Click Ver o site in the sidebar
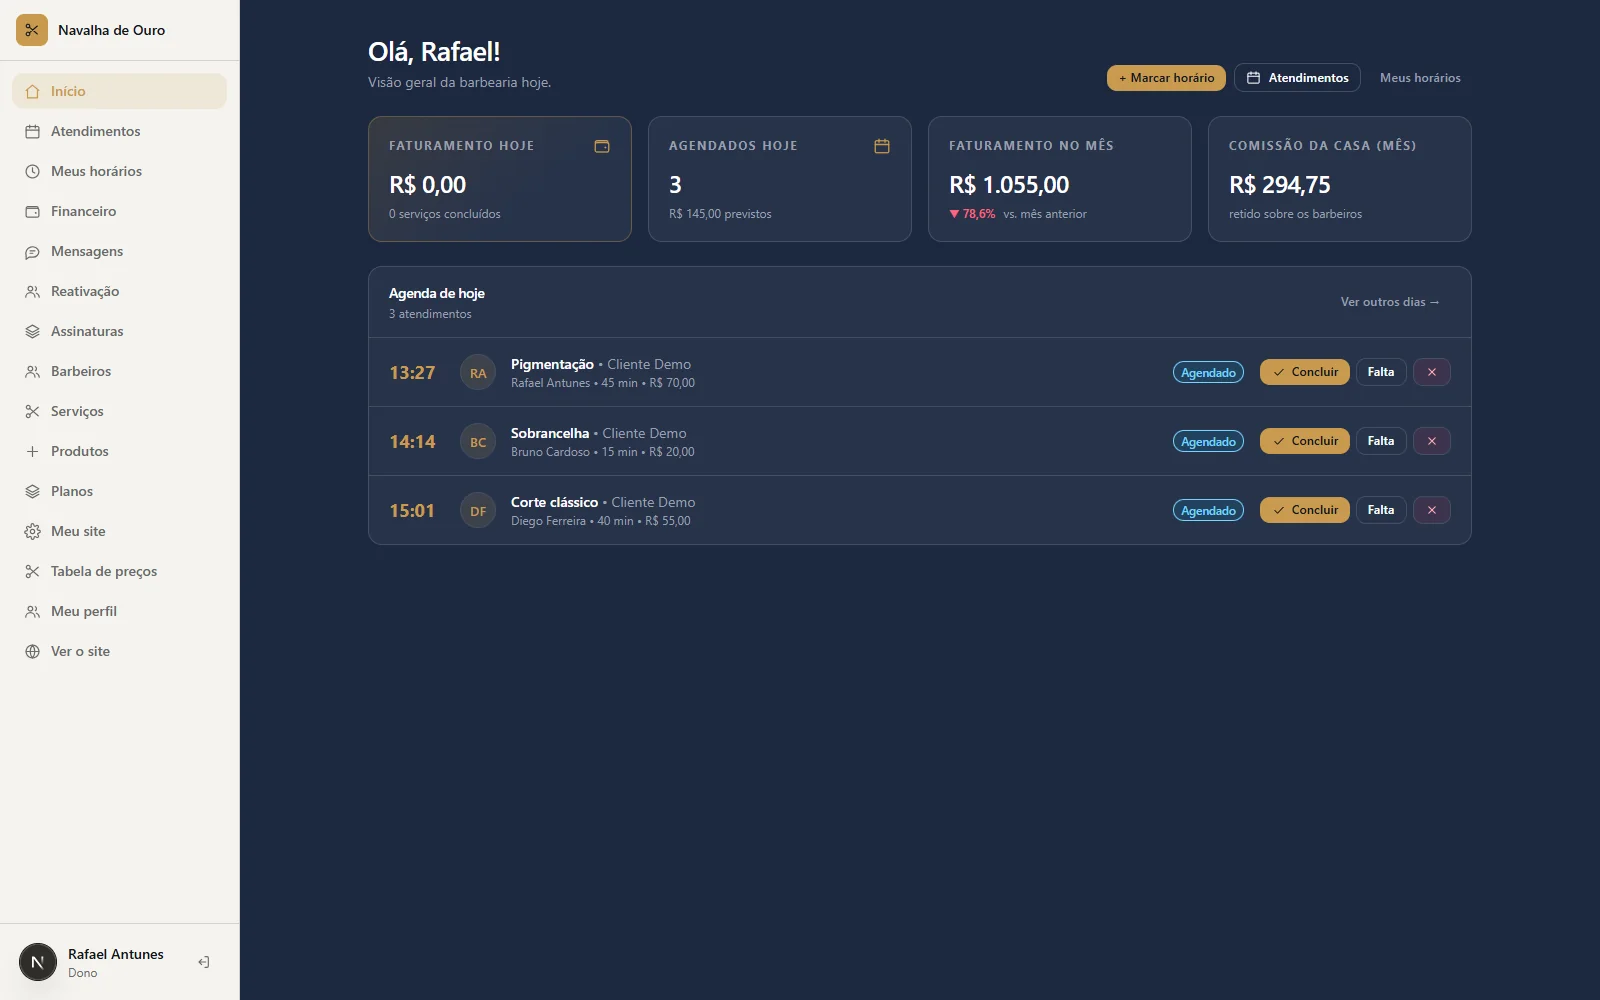This screenshot has height=1000, width=1600. [119, 651]
